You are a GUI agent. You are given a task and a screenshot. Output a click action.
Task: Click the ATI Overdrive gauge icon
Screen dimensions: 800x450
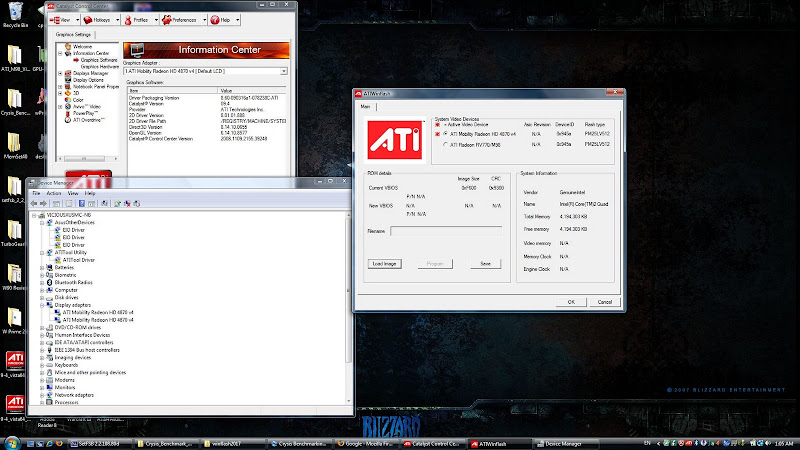pyautogui.click(x=68, y=120)
